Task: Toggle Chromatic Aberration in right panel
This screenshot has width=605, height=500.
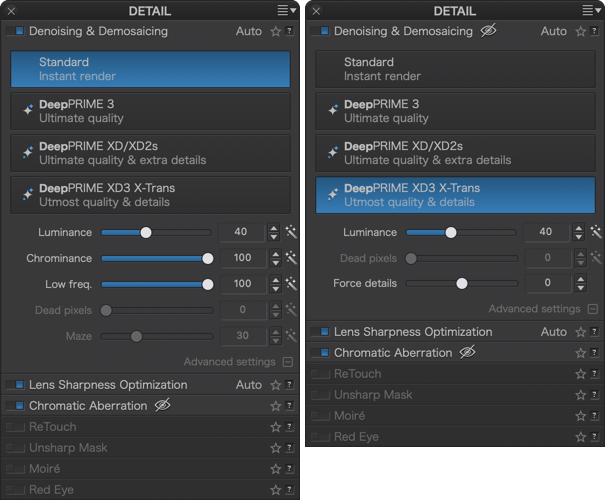Action: coord(320,353)
